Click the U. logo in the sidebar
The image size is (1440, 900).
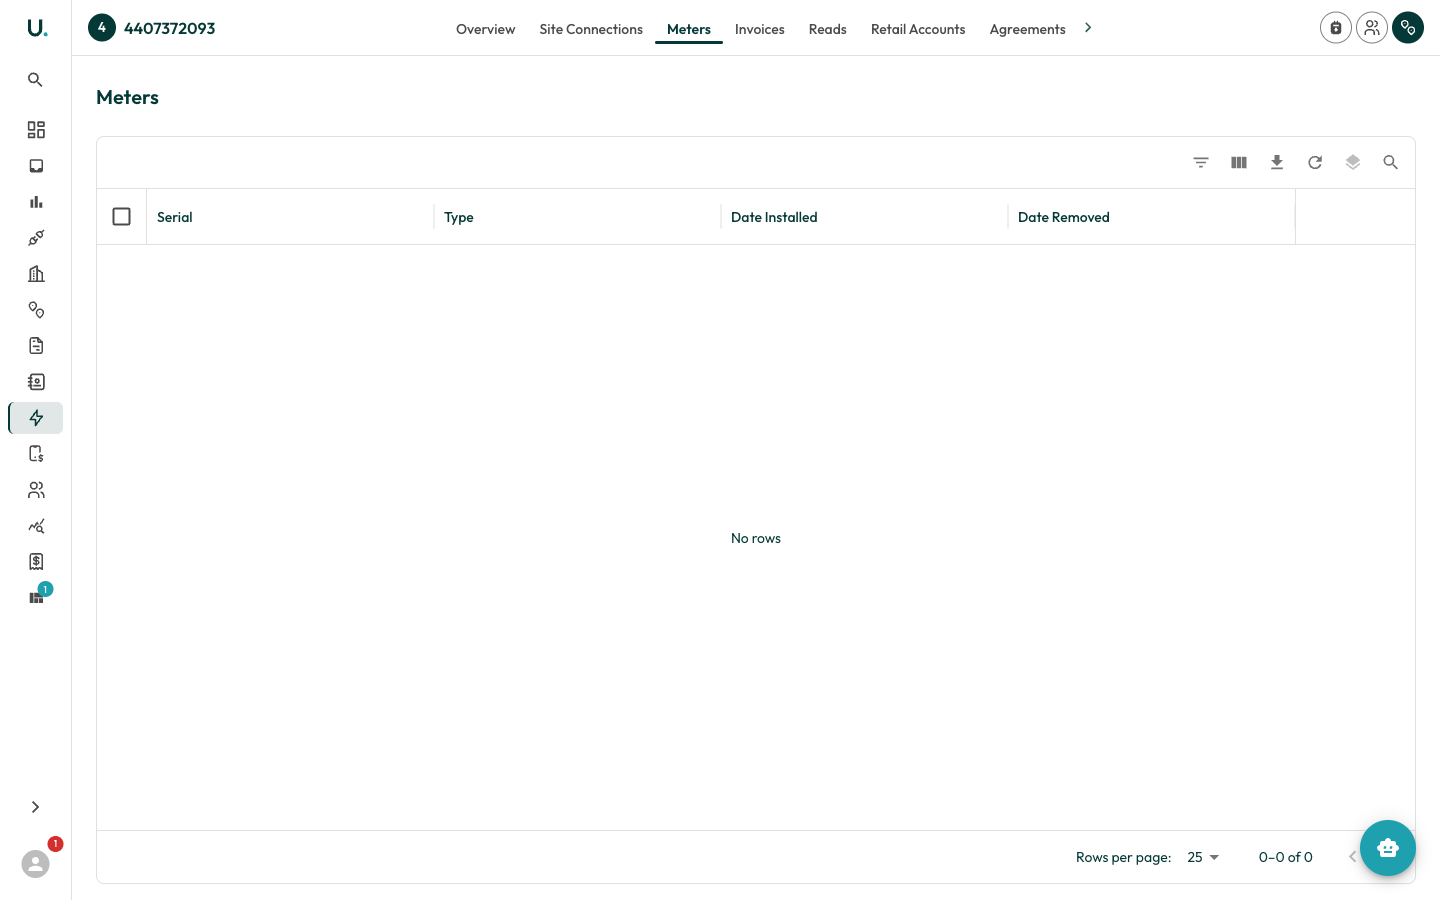click(37, 28)
